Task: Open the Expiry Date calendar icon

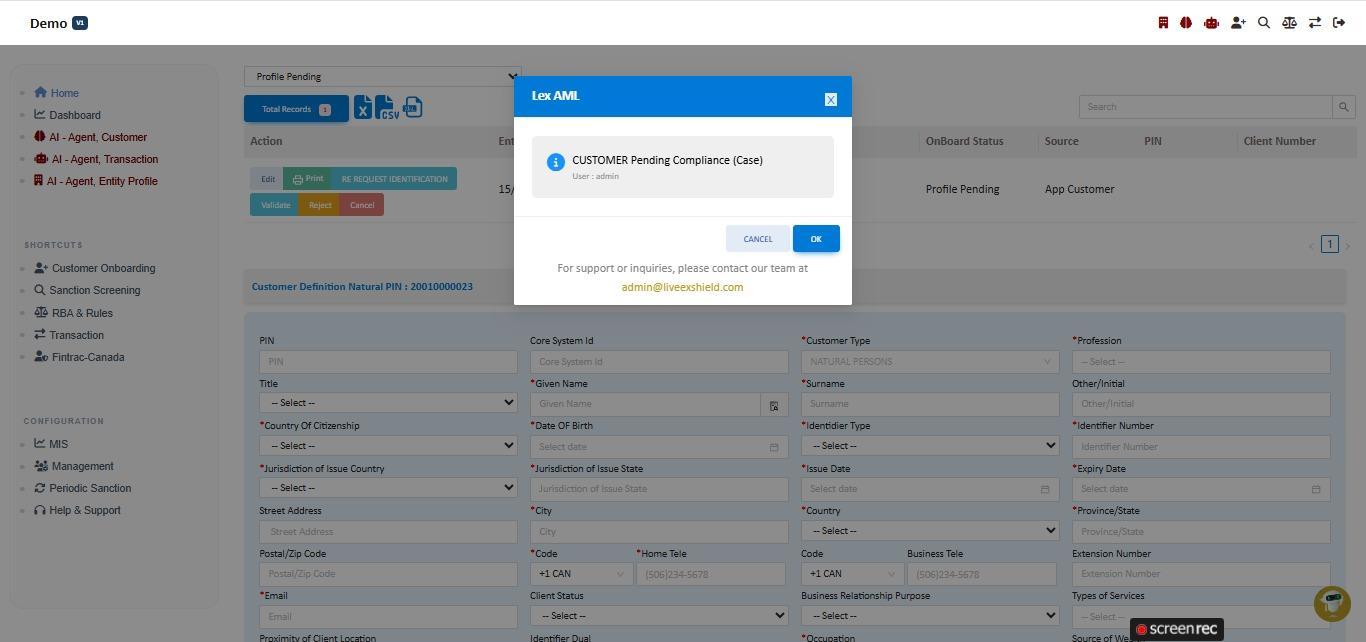Action: pos(1316,489)
